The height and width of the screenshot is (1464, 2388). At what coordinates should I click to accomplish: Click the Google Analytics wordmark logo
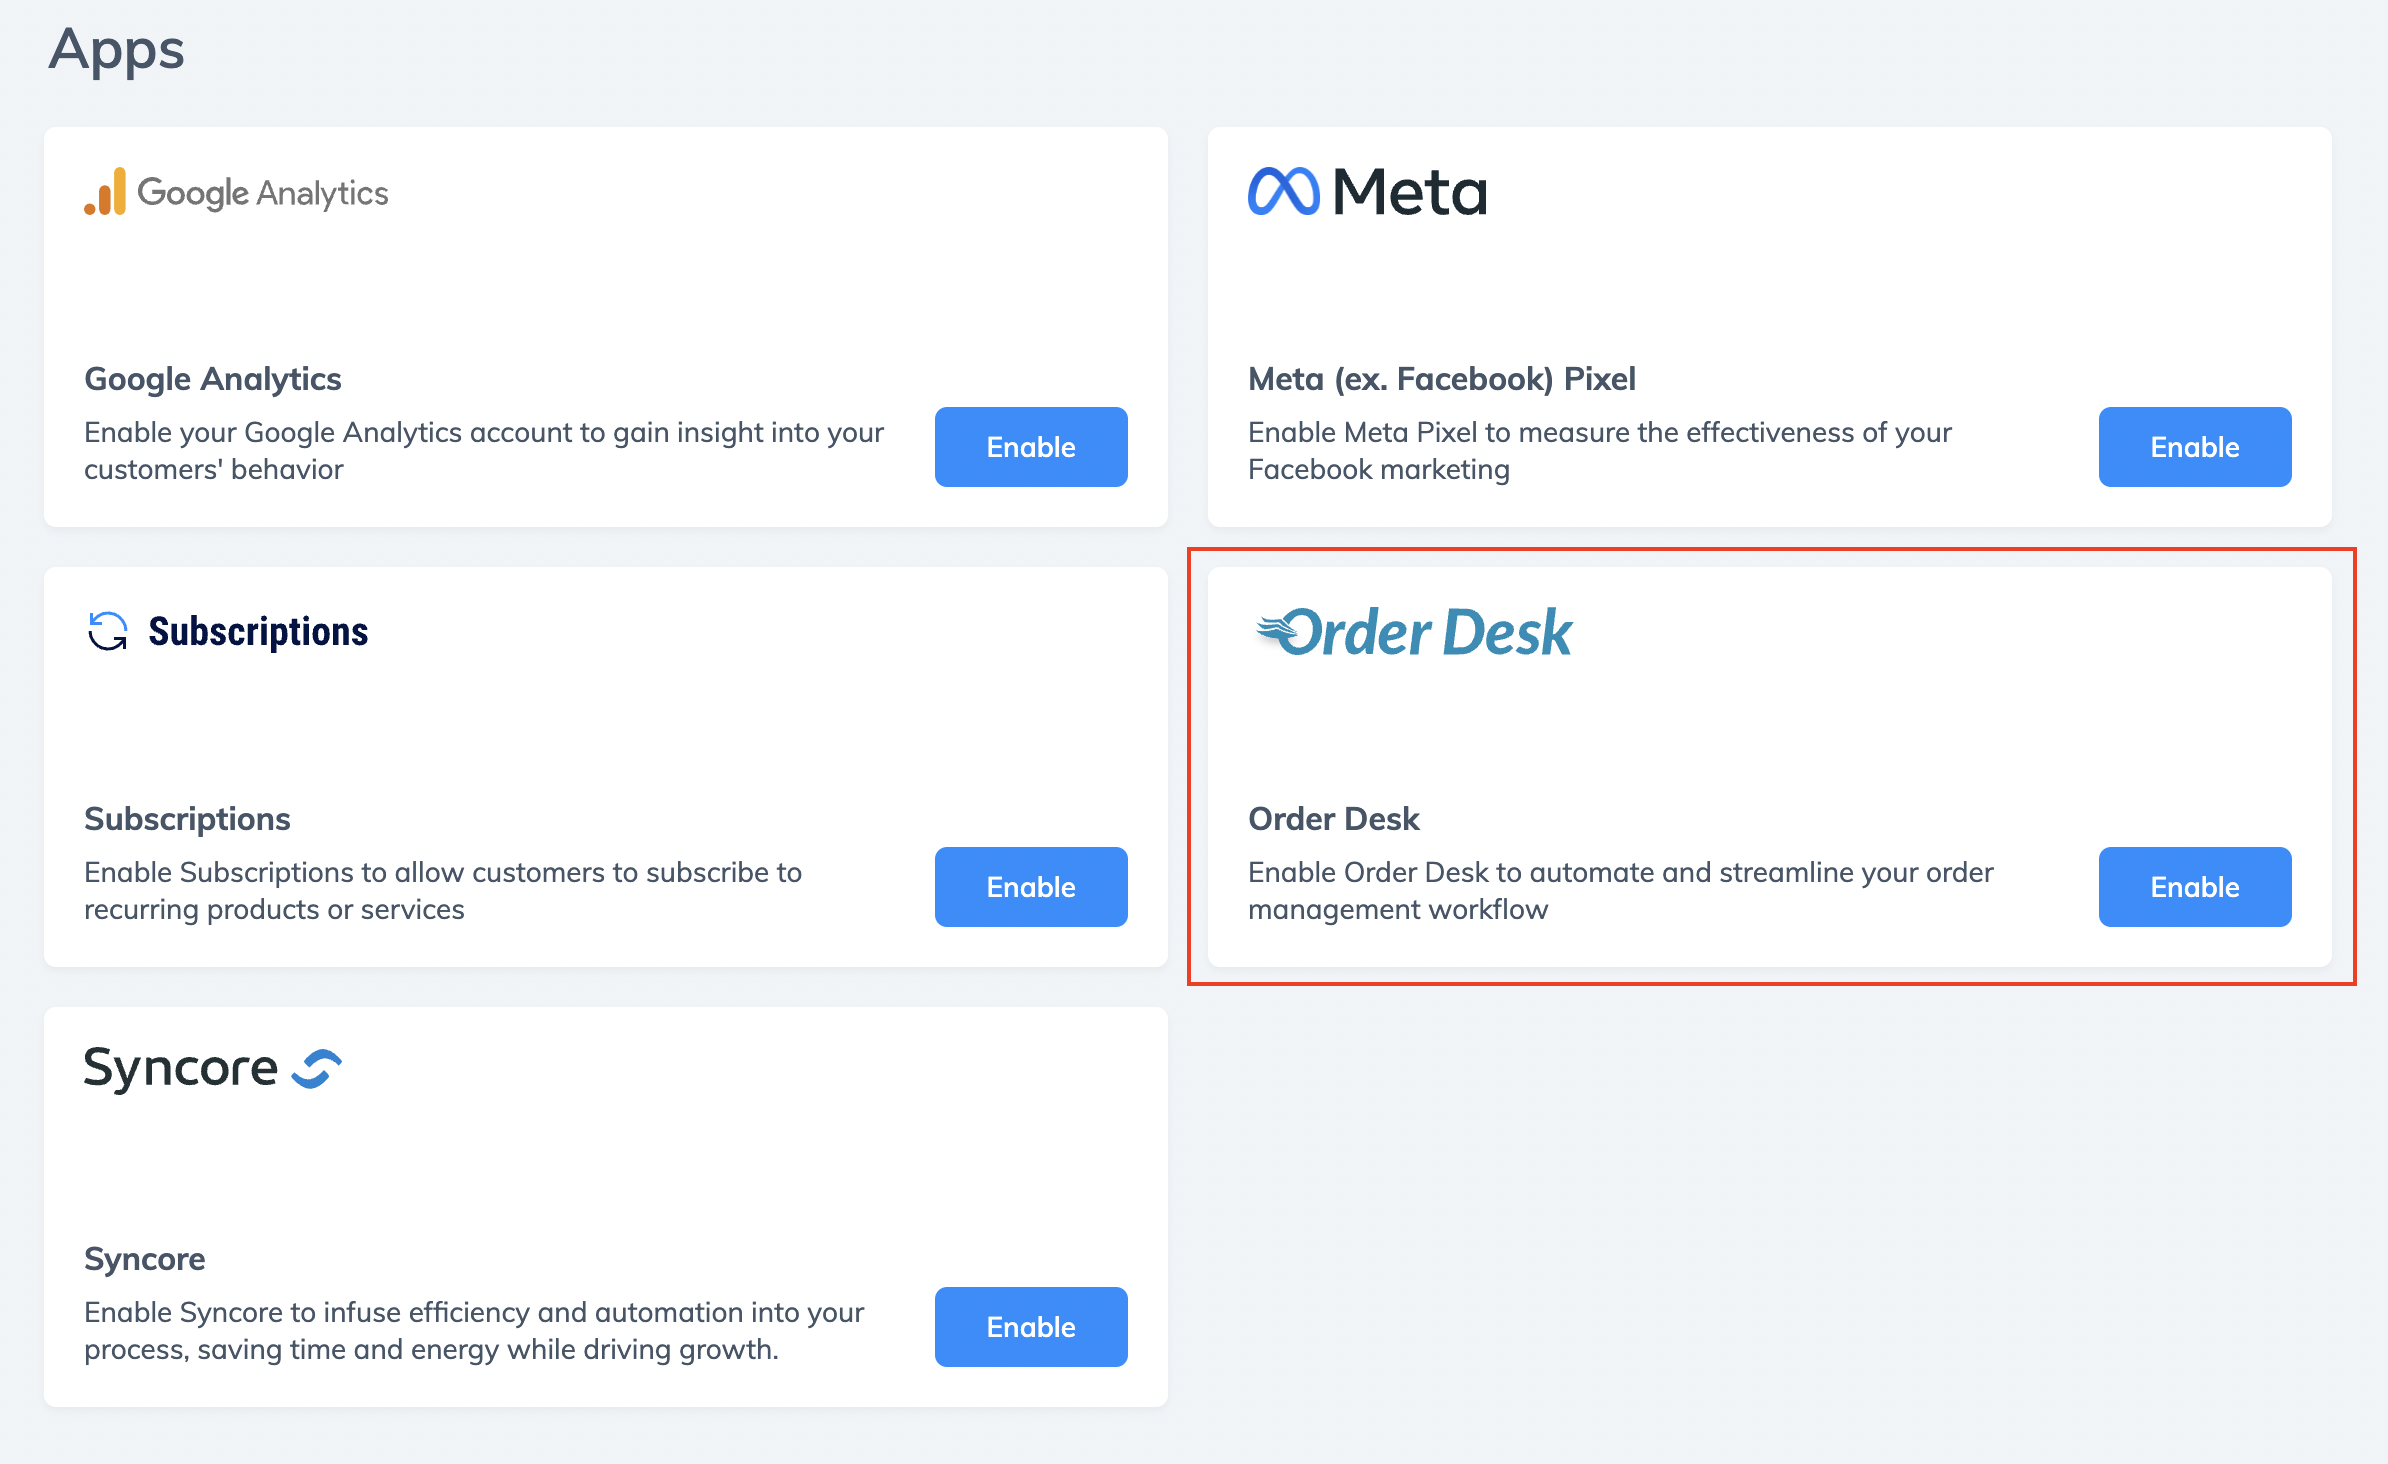click(263, 193)
